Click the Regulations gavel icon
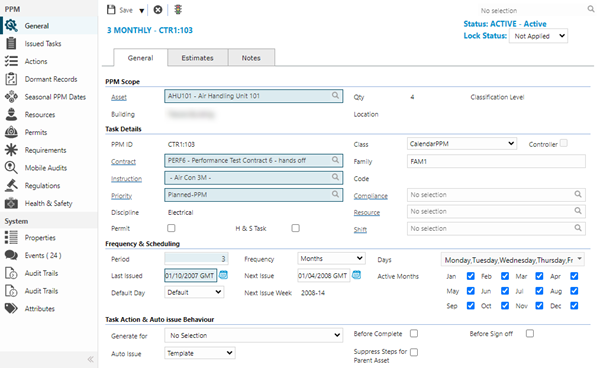Viewport: 600px width, 368px height. [11, 186]
